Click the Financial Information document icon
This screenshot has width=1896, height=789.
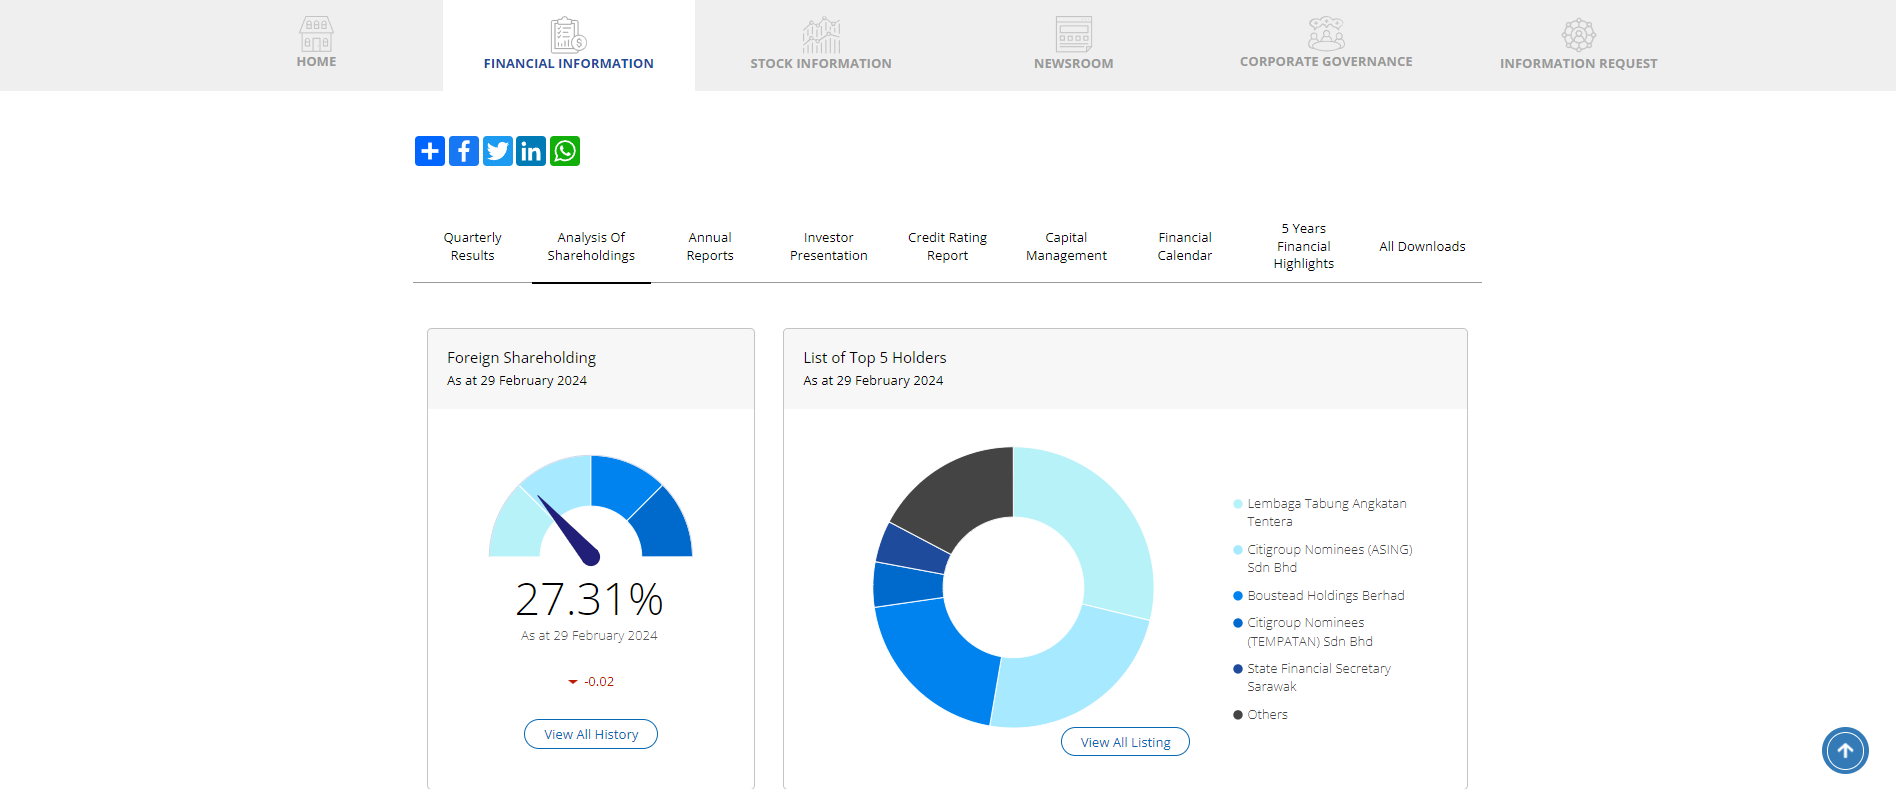[568, 34]
